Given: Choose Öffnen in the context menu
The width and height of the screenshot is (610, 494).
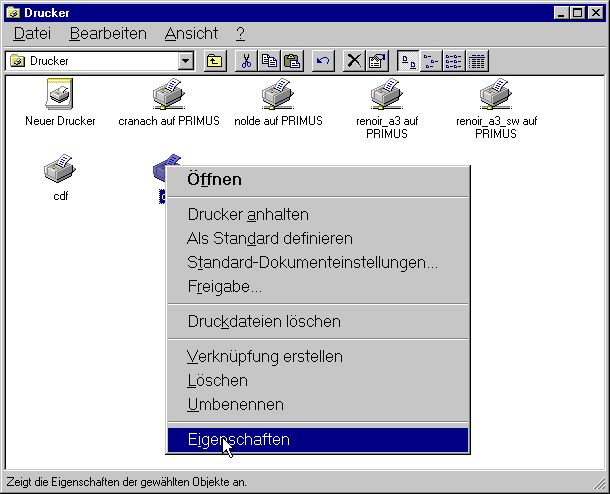Looking at the screenshot, I should pos(318,180).
